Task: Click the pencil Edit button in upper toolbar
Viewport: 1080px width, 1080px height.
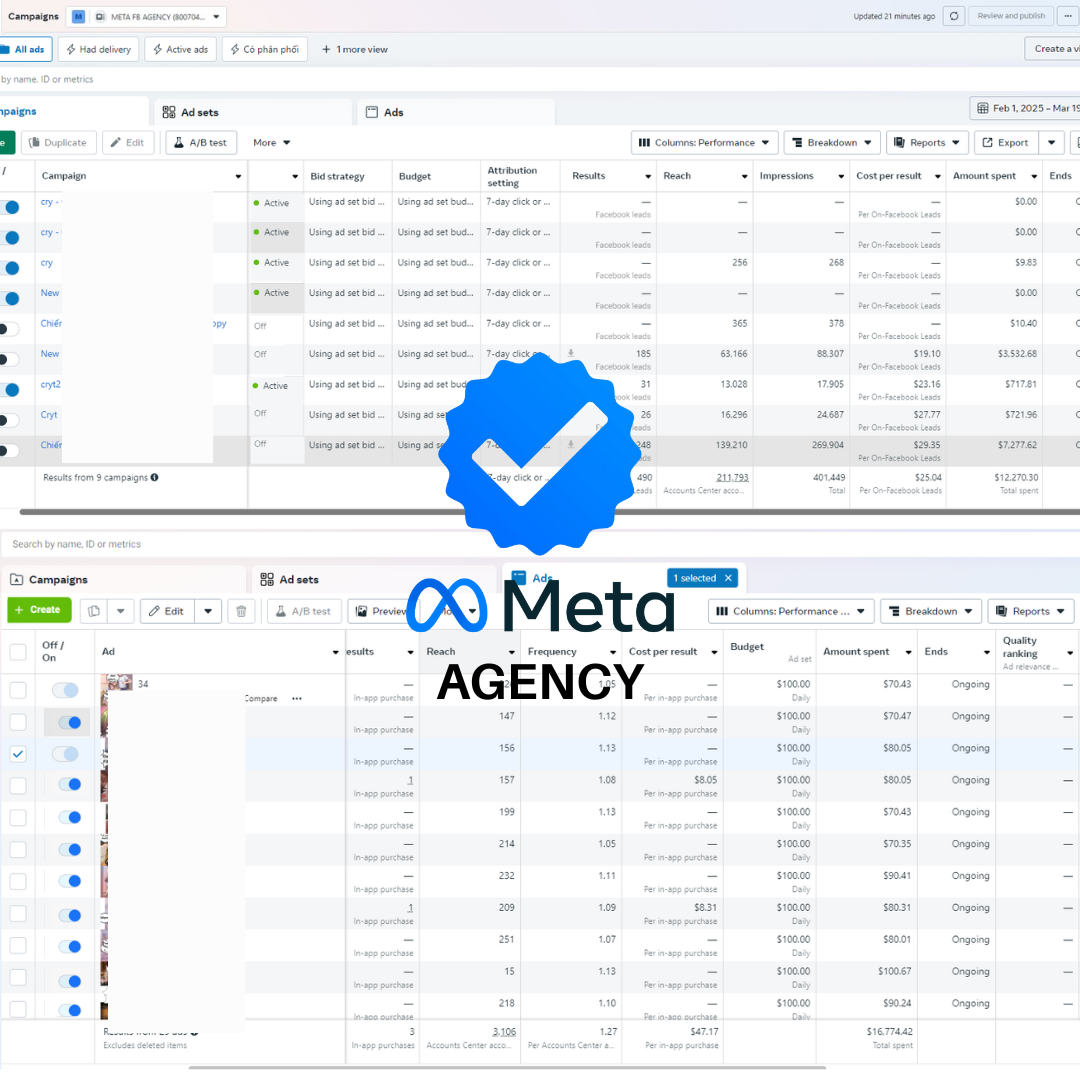Action: click(127, 143)
